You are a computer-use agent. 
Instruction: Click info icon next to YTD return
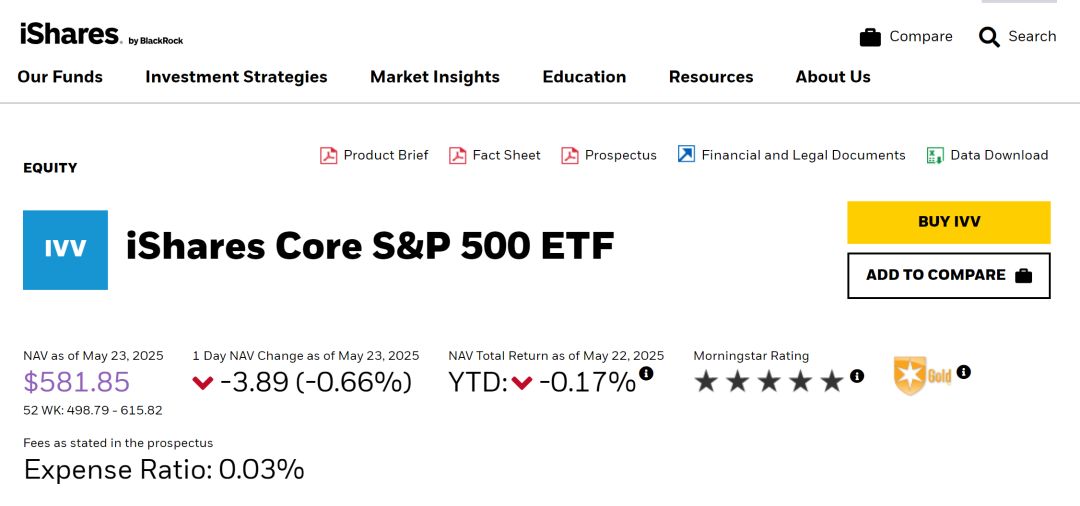pos(645,373)
